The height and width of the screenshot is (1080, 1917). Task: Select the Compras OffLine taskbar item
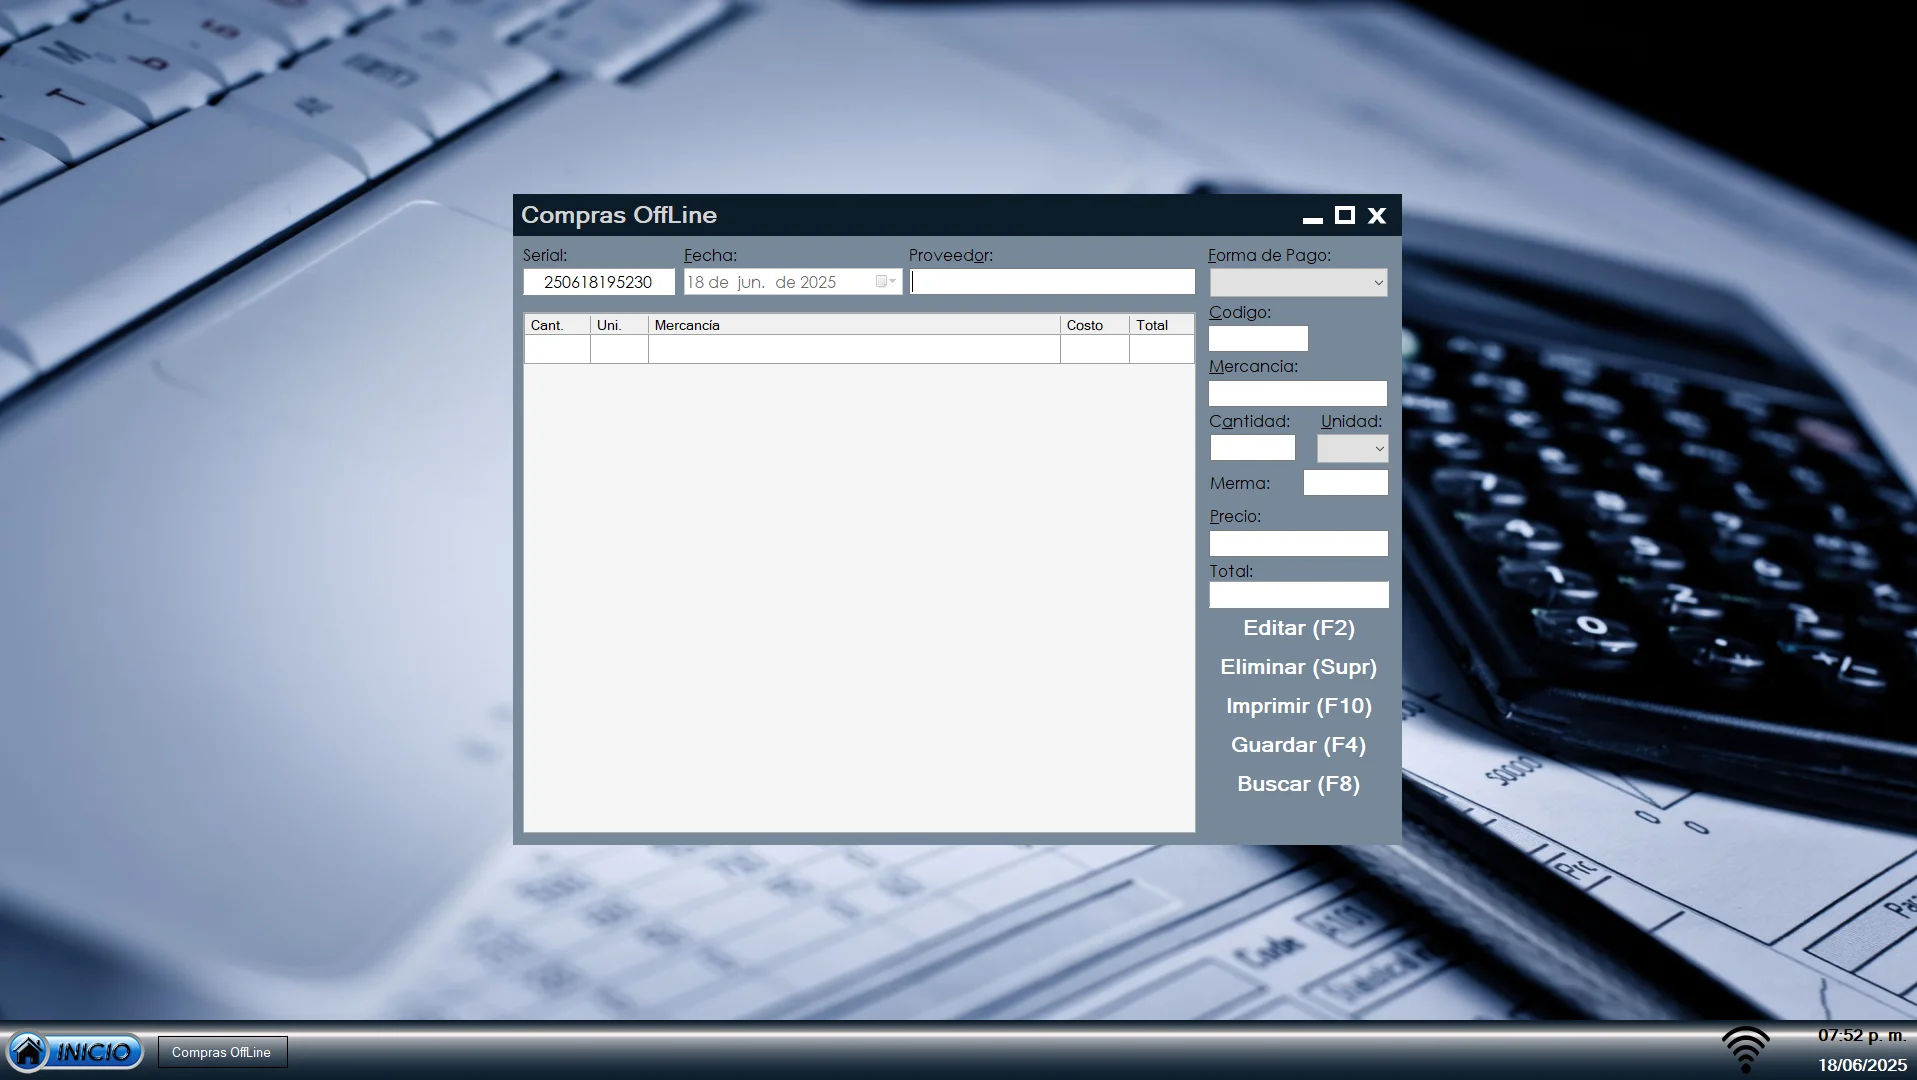coord(222,1052)
